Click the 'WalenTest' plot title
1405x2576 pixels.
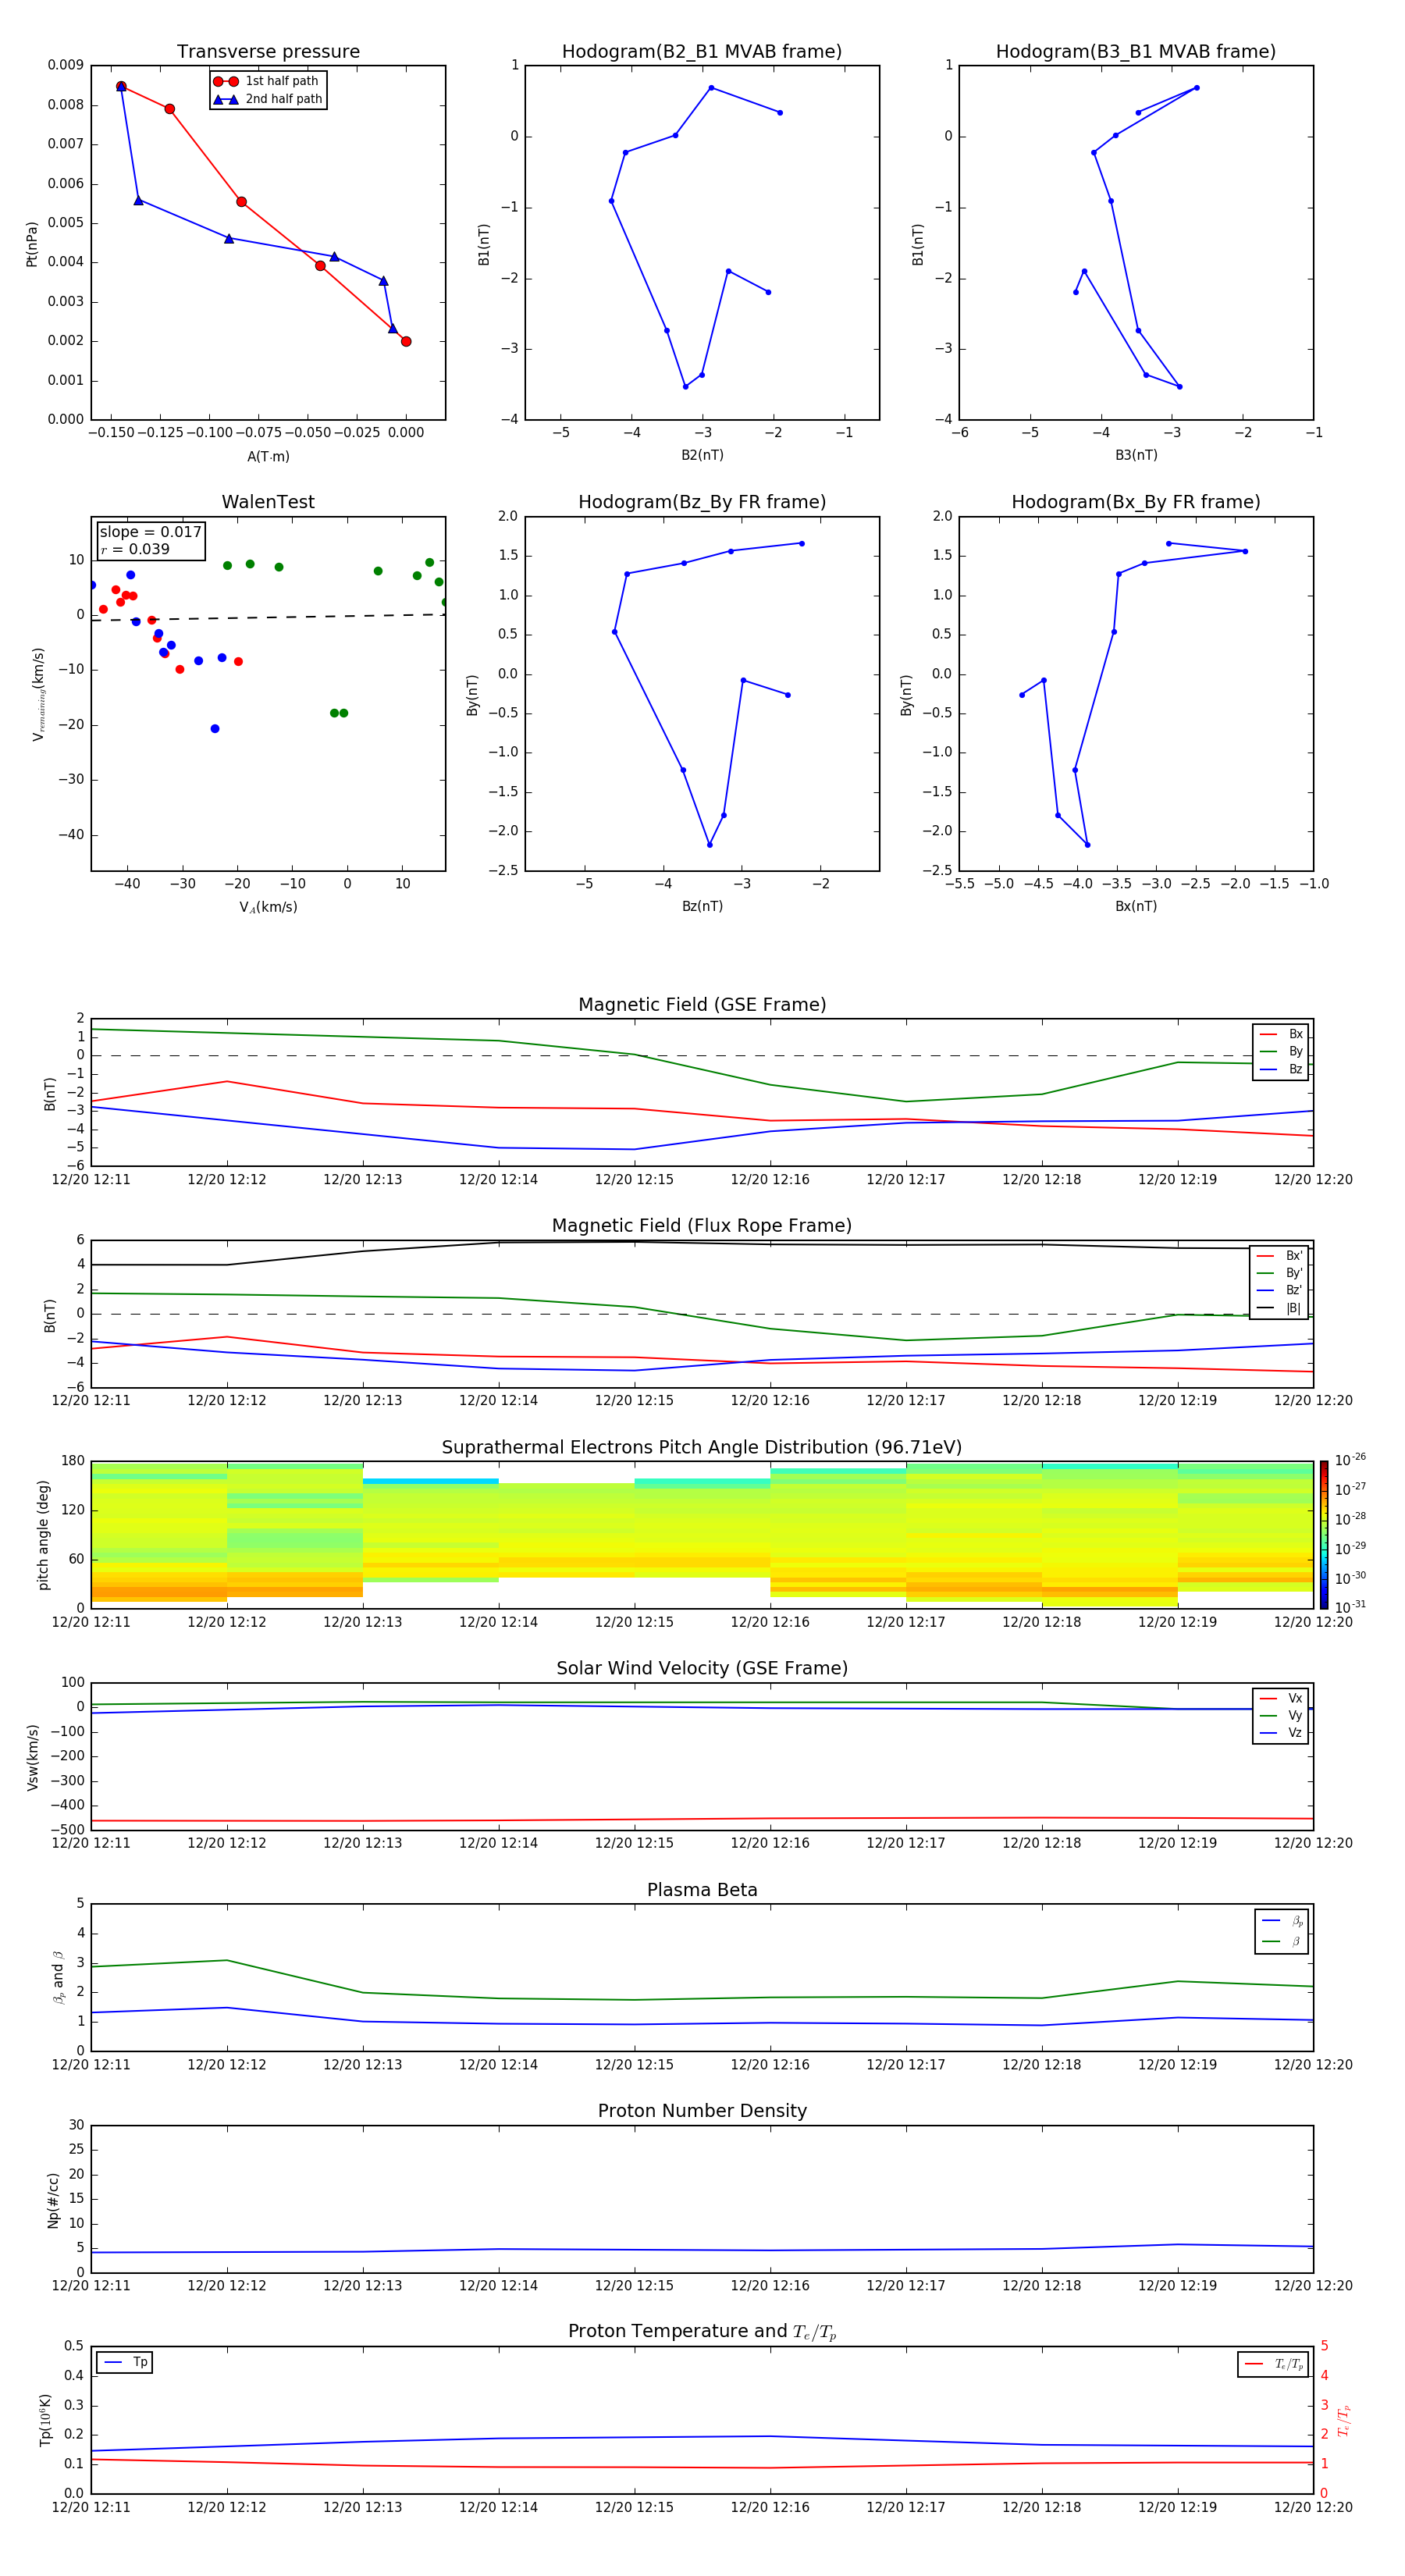tap(268, 502)
